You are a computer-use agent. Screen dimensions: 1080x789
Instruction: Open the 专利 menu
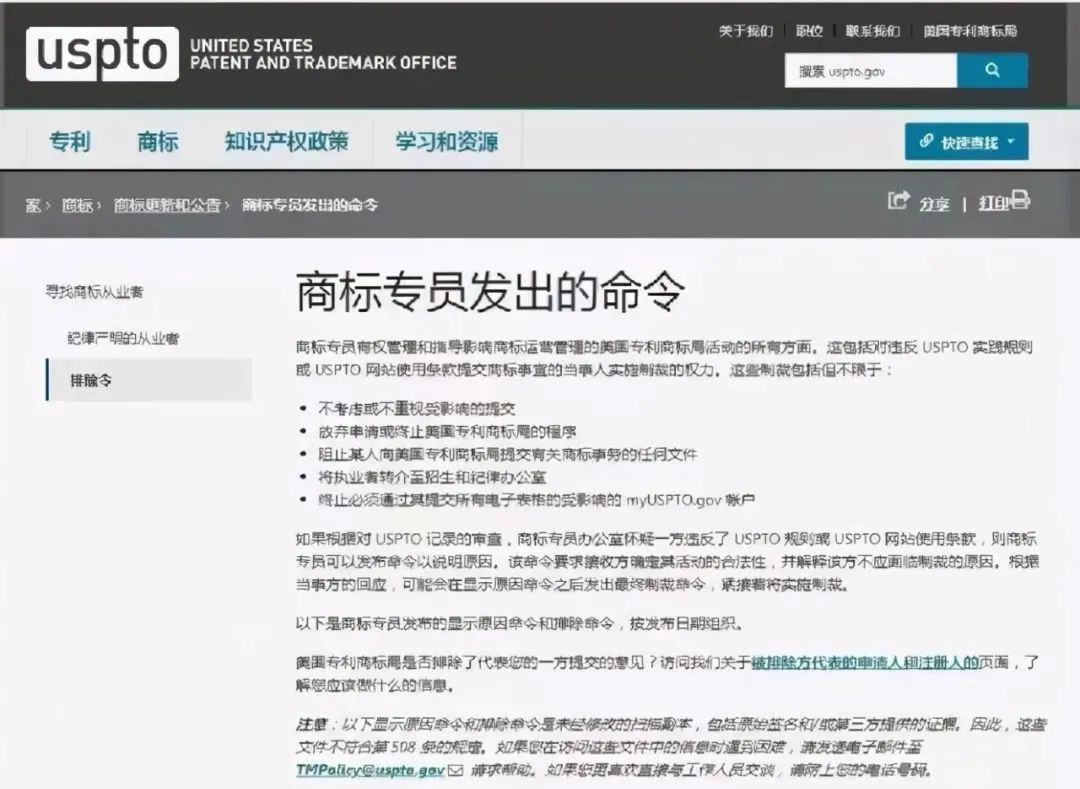[70, 141]
